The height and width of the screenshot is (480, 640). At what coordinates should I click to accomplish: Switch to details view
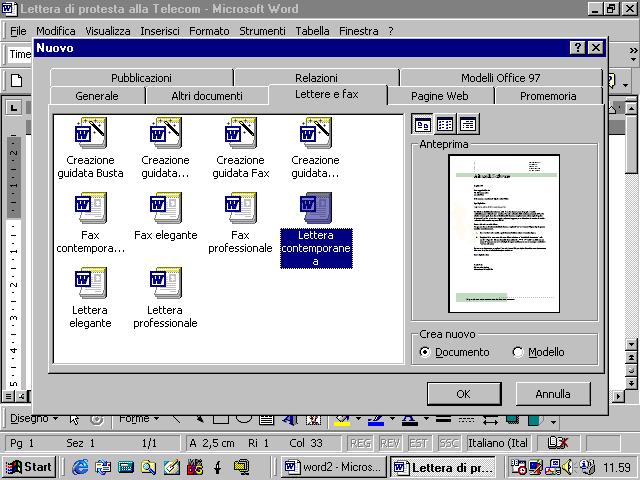coord(468,124)
